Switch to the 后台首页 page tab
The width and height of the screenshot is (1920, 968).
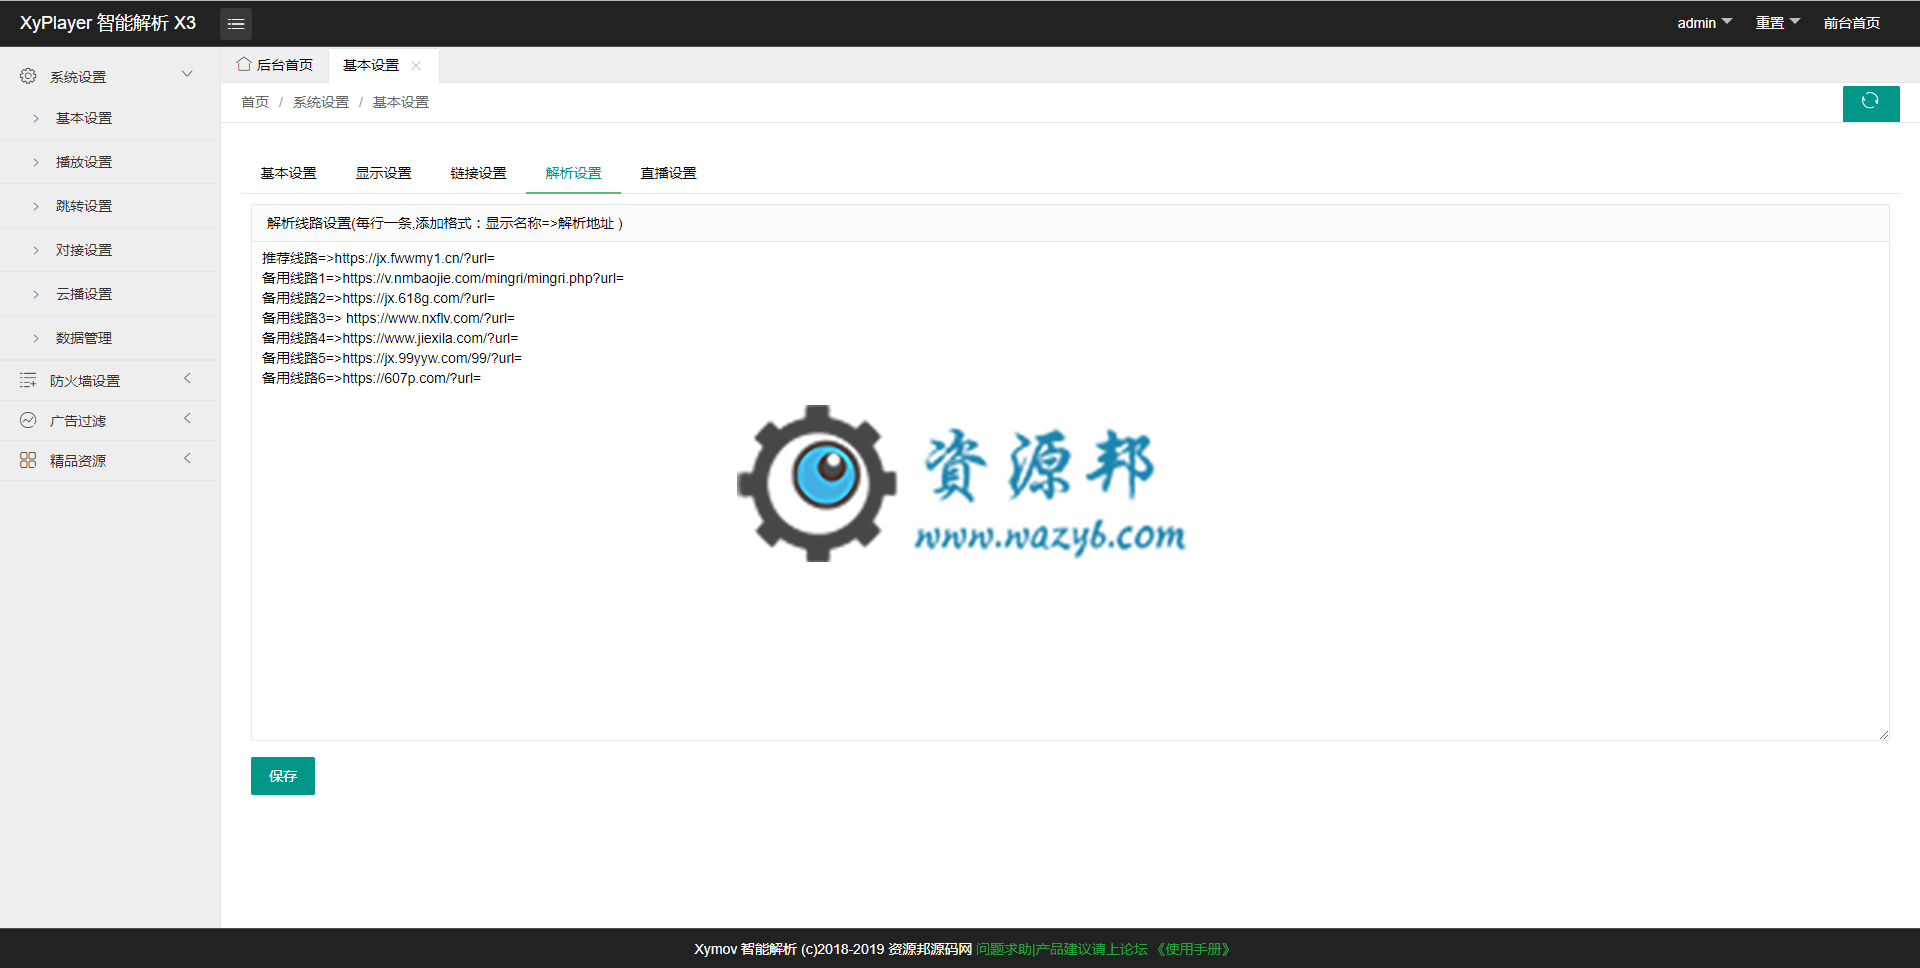(x=275, y=65)
